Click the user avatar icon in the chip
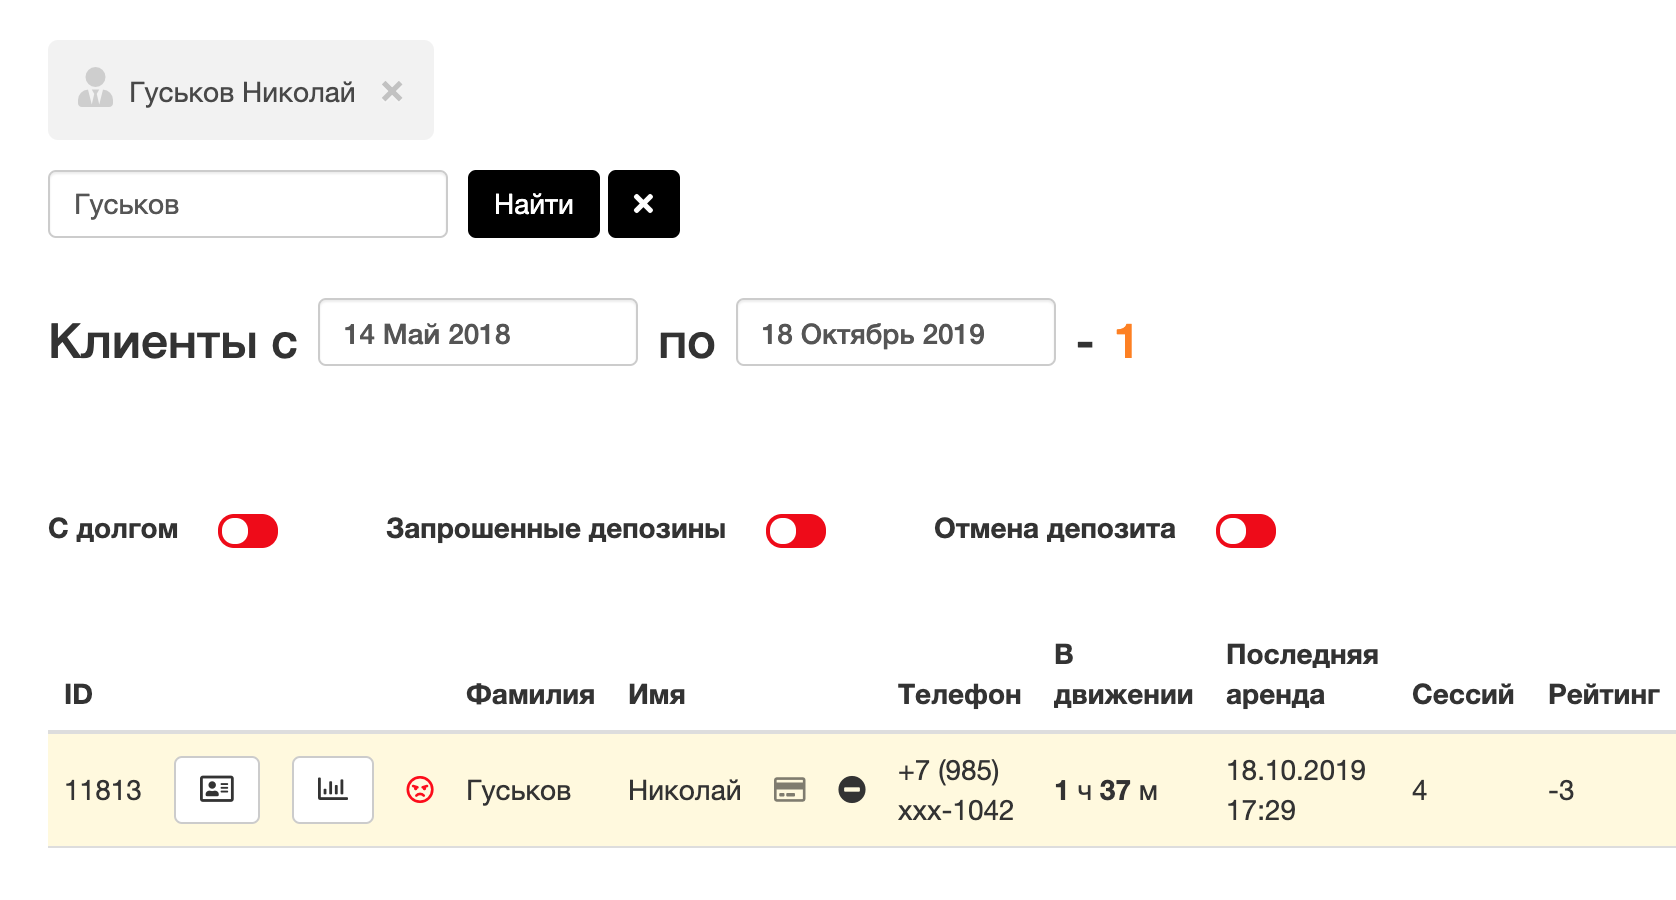 (95, 88)
